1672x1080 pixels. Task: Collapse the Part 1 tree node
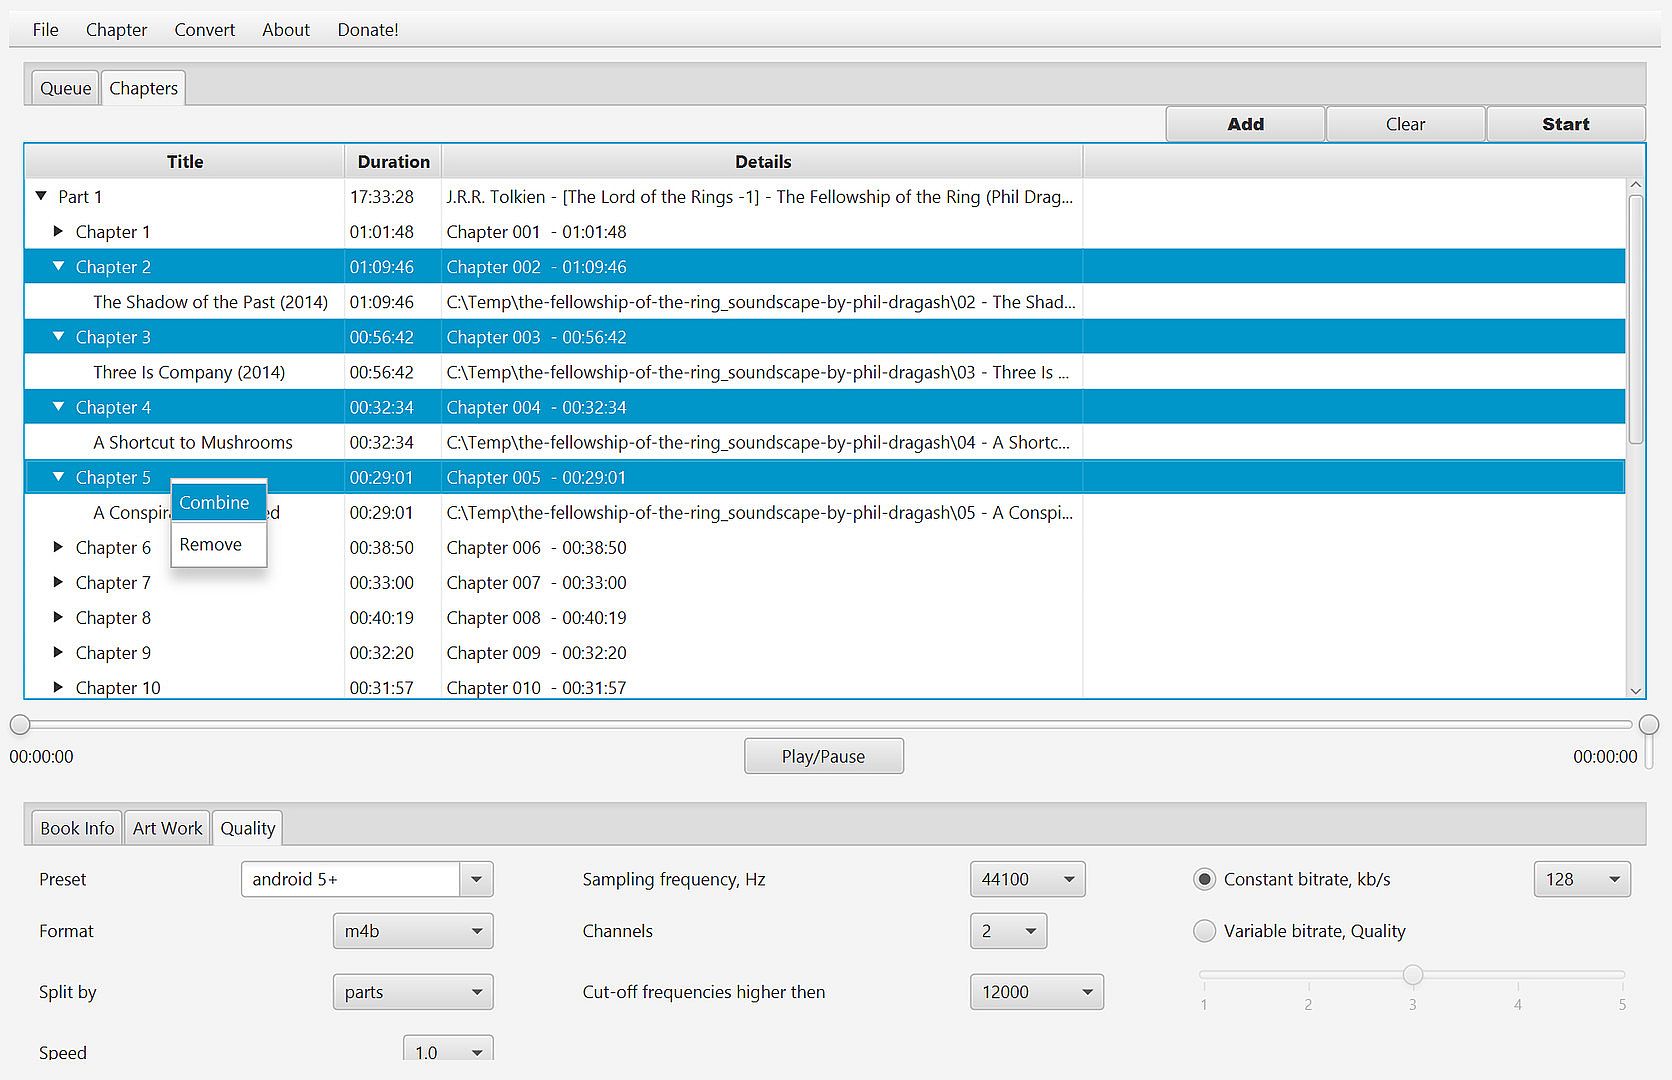point(41,197)
